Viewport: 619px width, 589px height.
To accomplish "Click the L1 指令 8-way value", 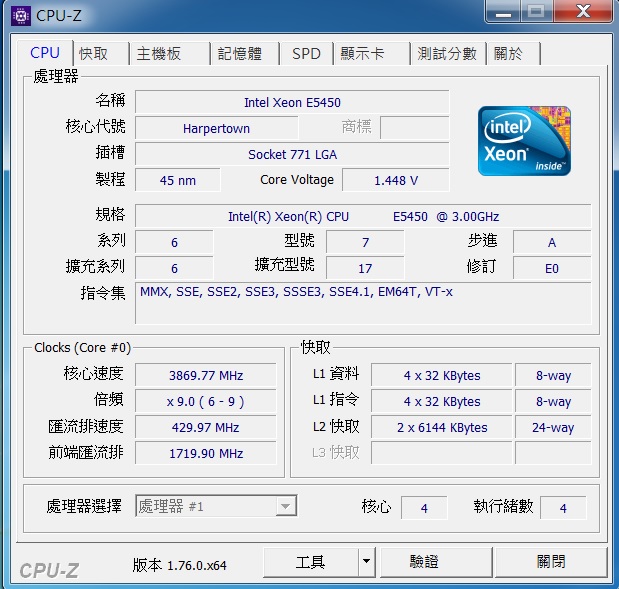I will (x=553, y=401).
